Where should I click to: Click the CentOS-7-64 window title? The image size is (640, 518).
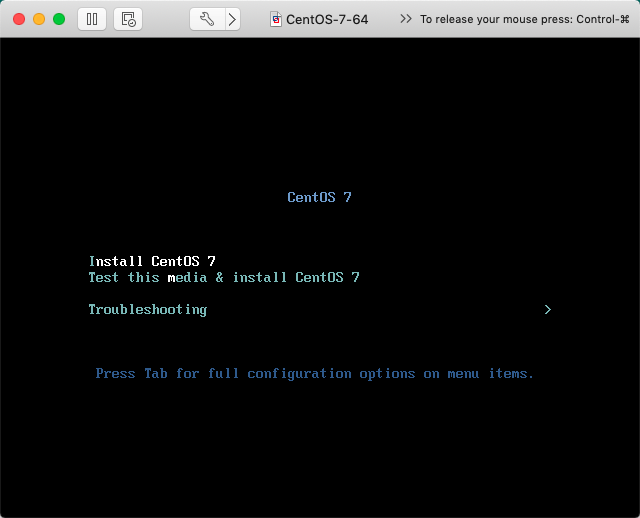coord(327,20)
